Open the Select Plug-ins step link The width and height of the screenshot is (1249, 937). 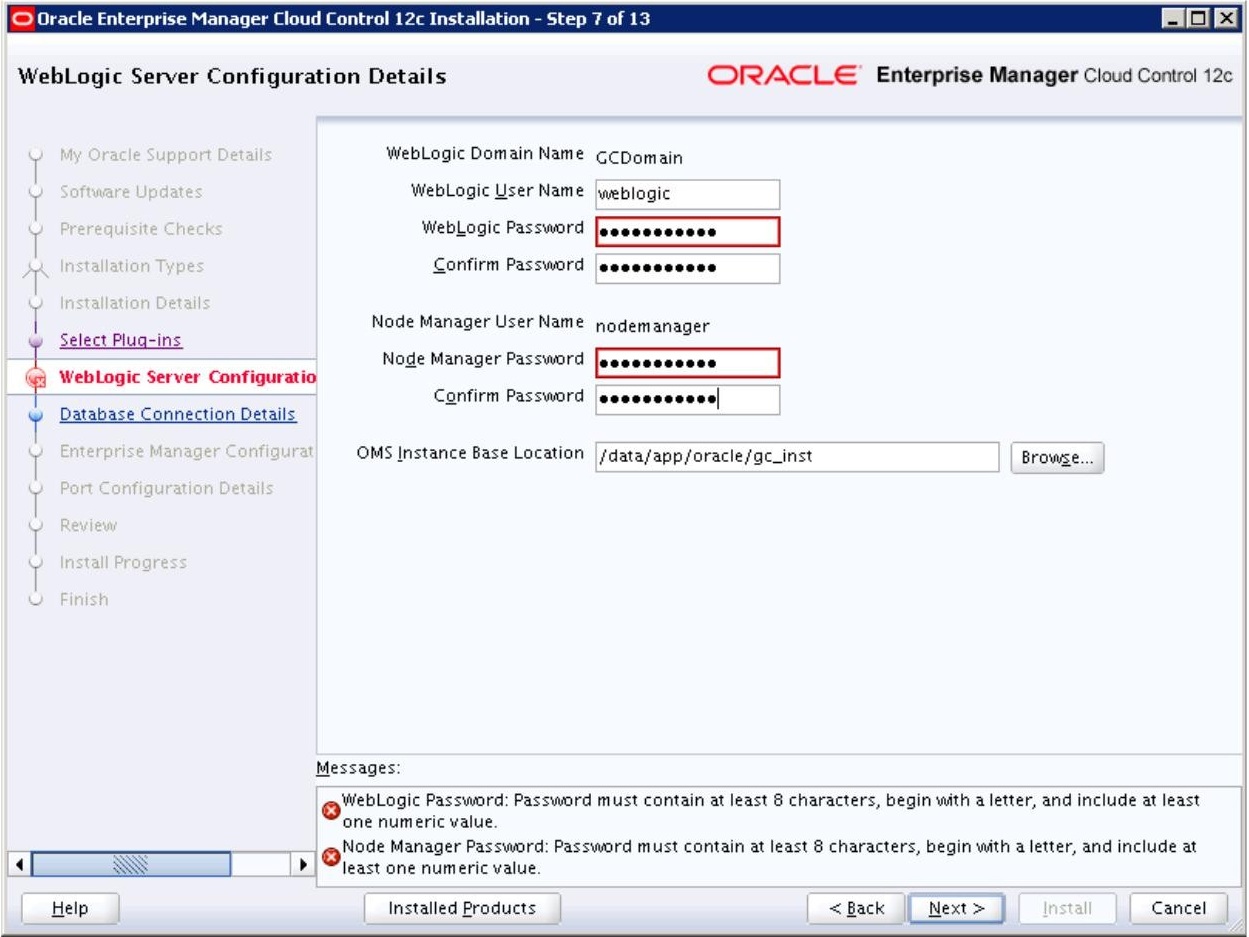[121, 340]
